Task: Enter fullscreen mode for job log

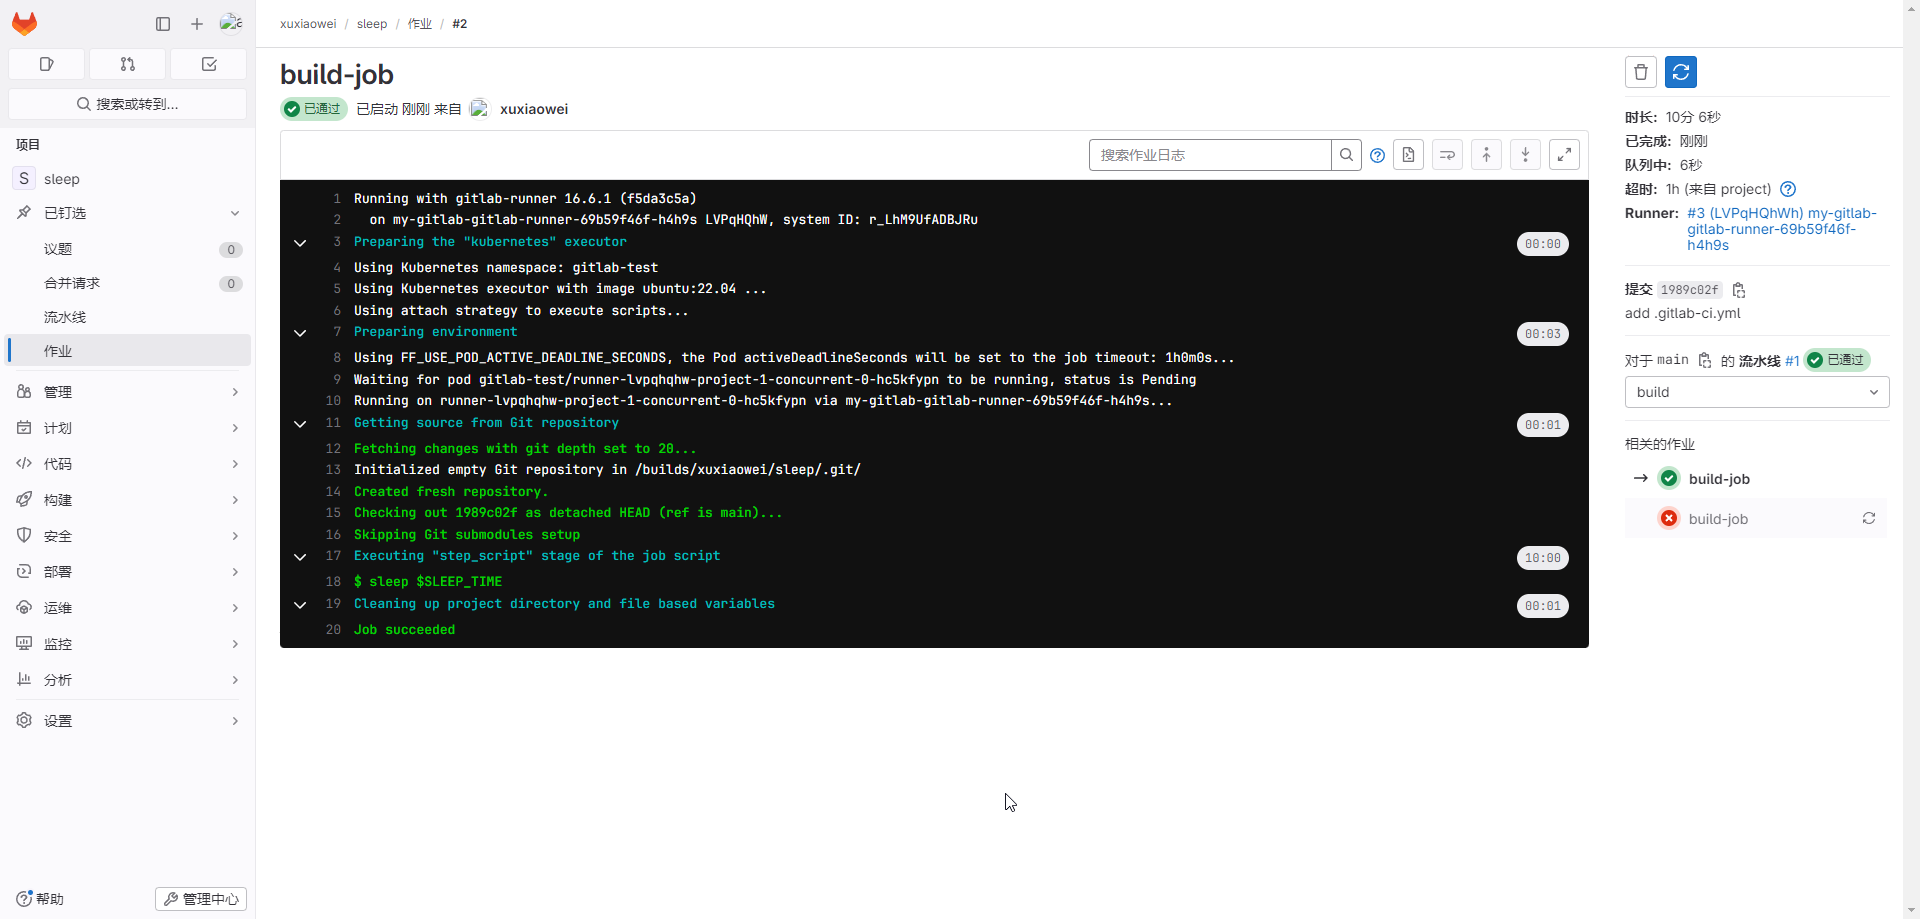Action: tap(1564, 155)
